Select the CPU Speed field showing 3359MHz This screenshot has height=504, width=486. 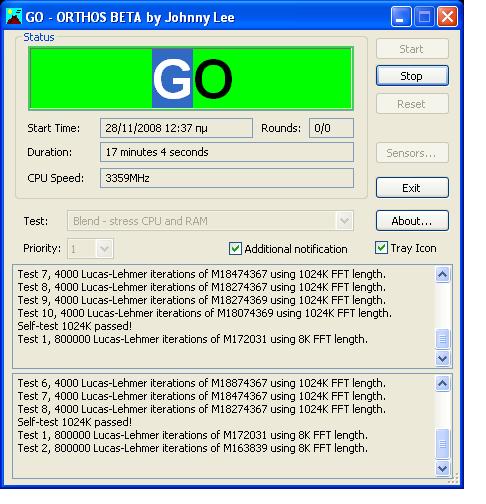point(227,178)
